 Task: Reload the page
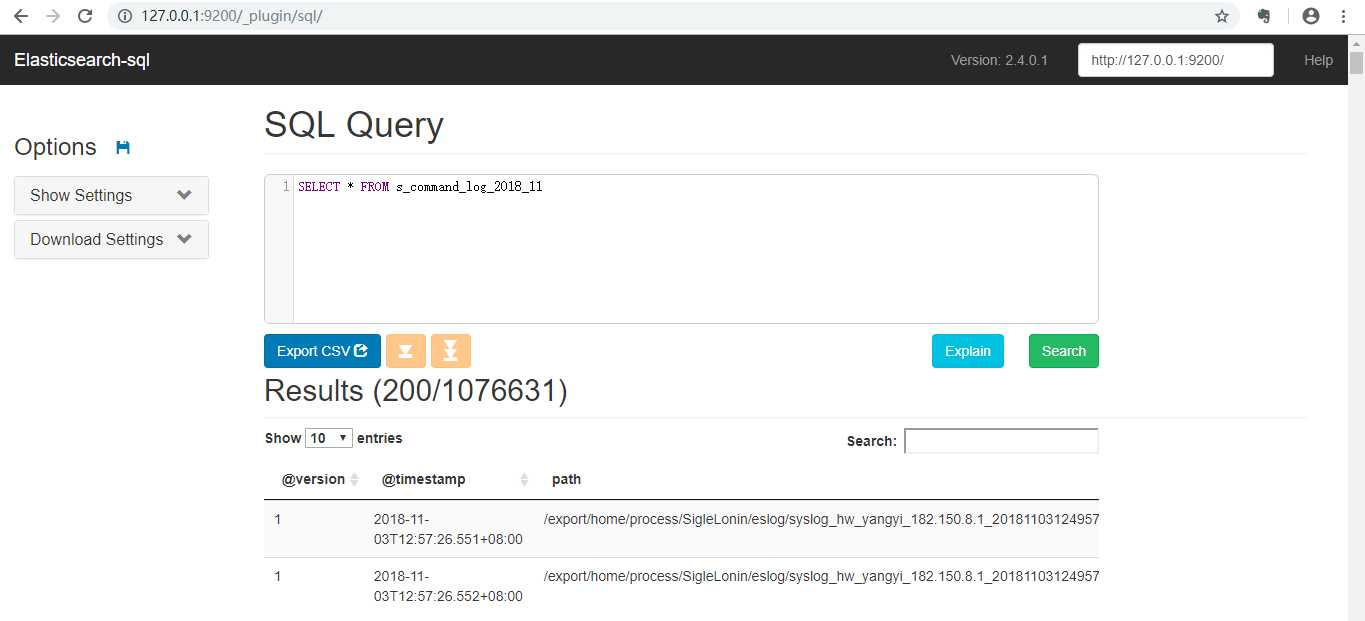(x=86, y=16)
